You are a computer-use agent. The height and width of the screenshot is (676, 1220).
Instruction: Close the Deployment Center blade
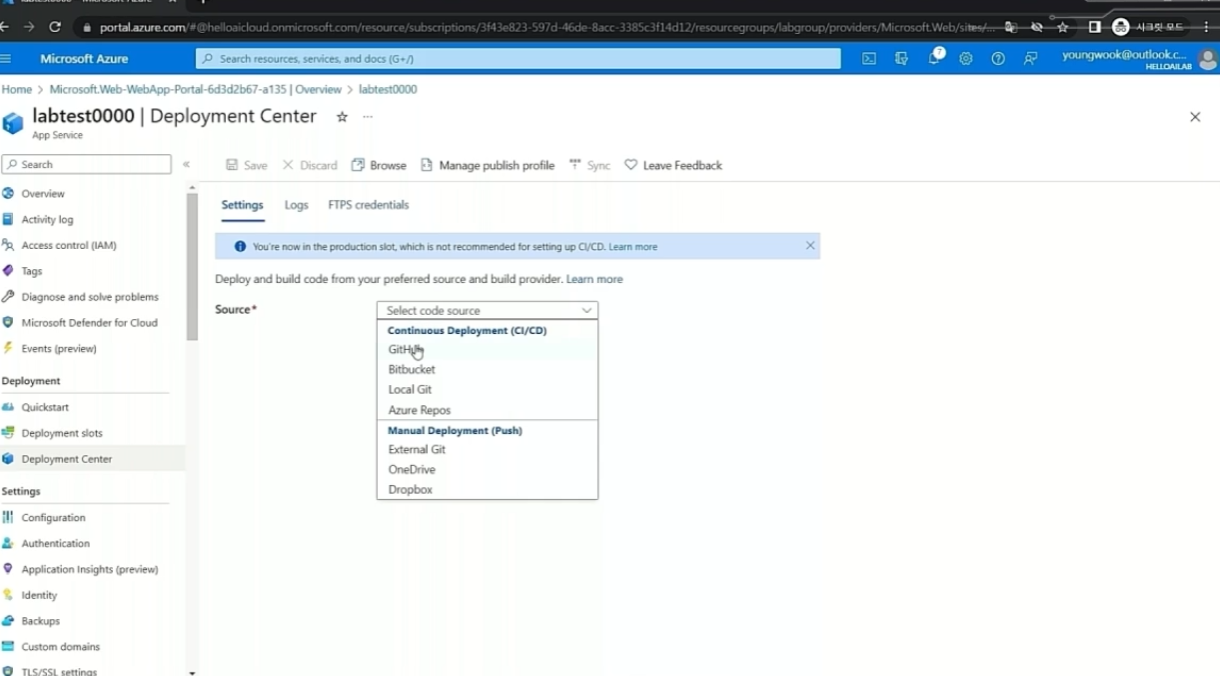tap(1195, 117)
